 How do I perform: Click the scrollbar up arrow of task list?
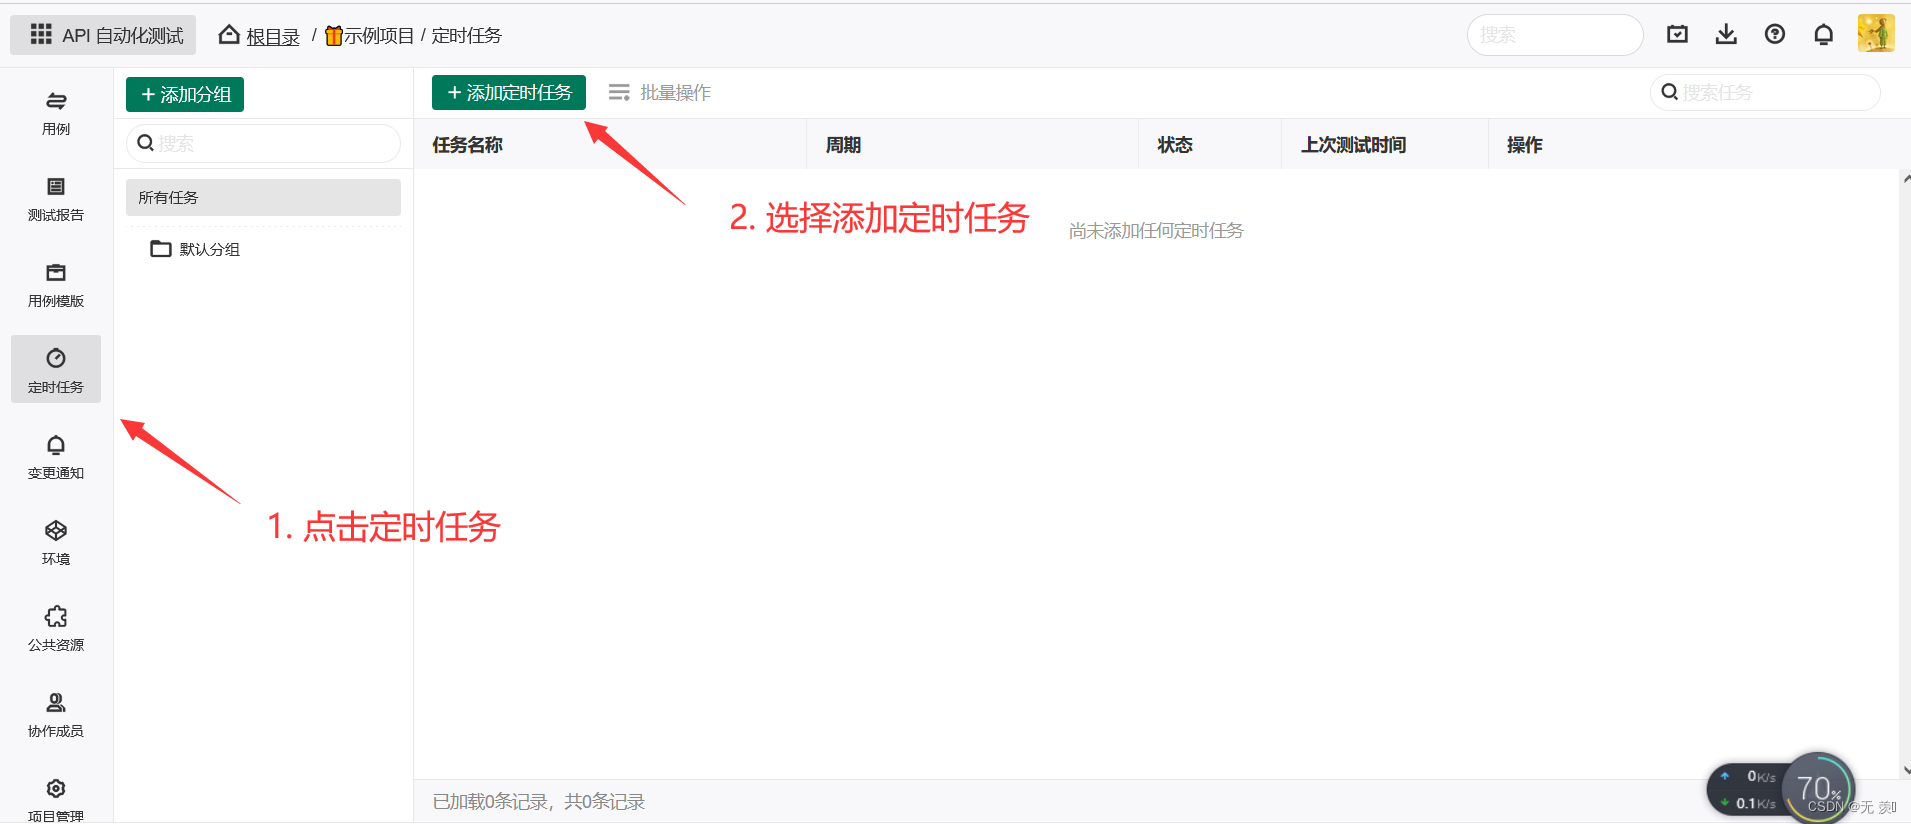click(1906, 180)
